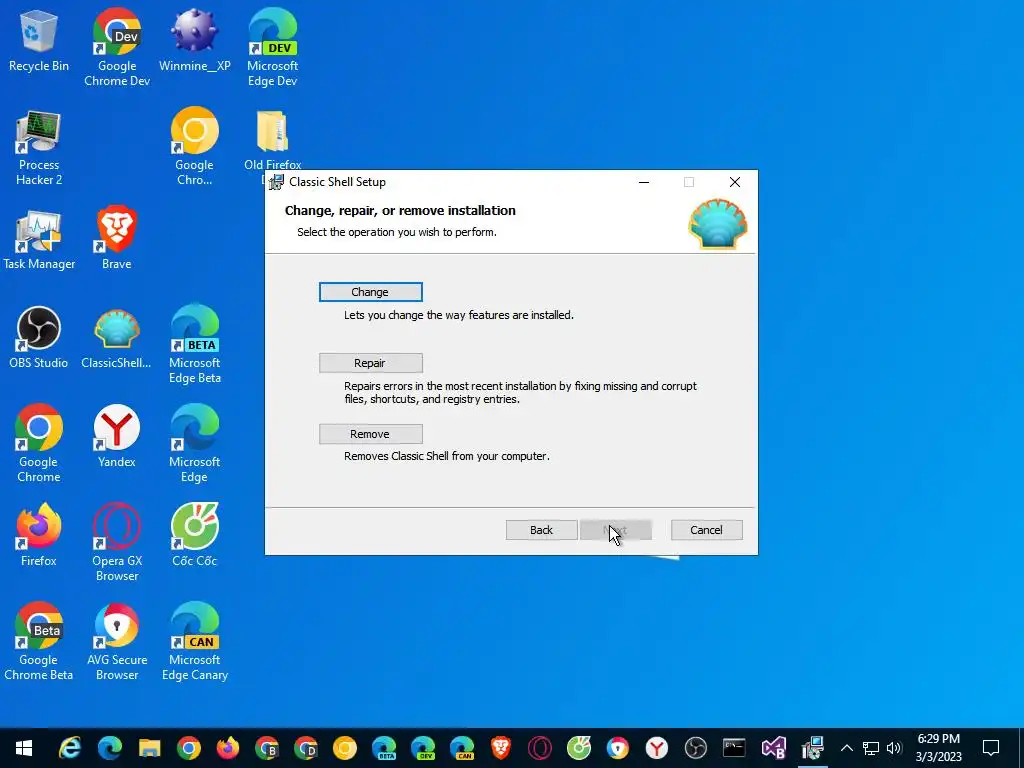The height and width of the screenshot is (768, 1024).
Task: Open Firefox from the taskbar
Action: (x=227, y=748)
